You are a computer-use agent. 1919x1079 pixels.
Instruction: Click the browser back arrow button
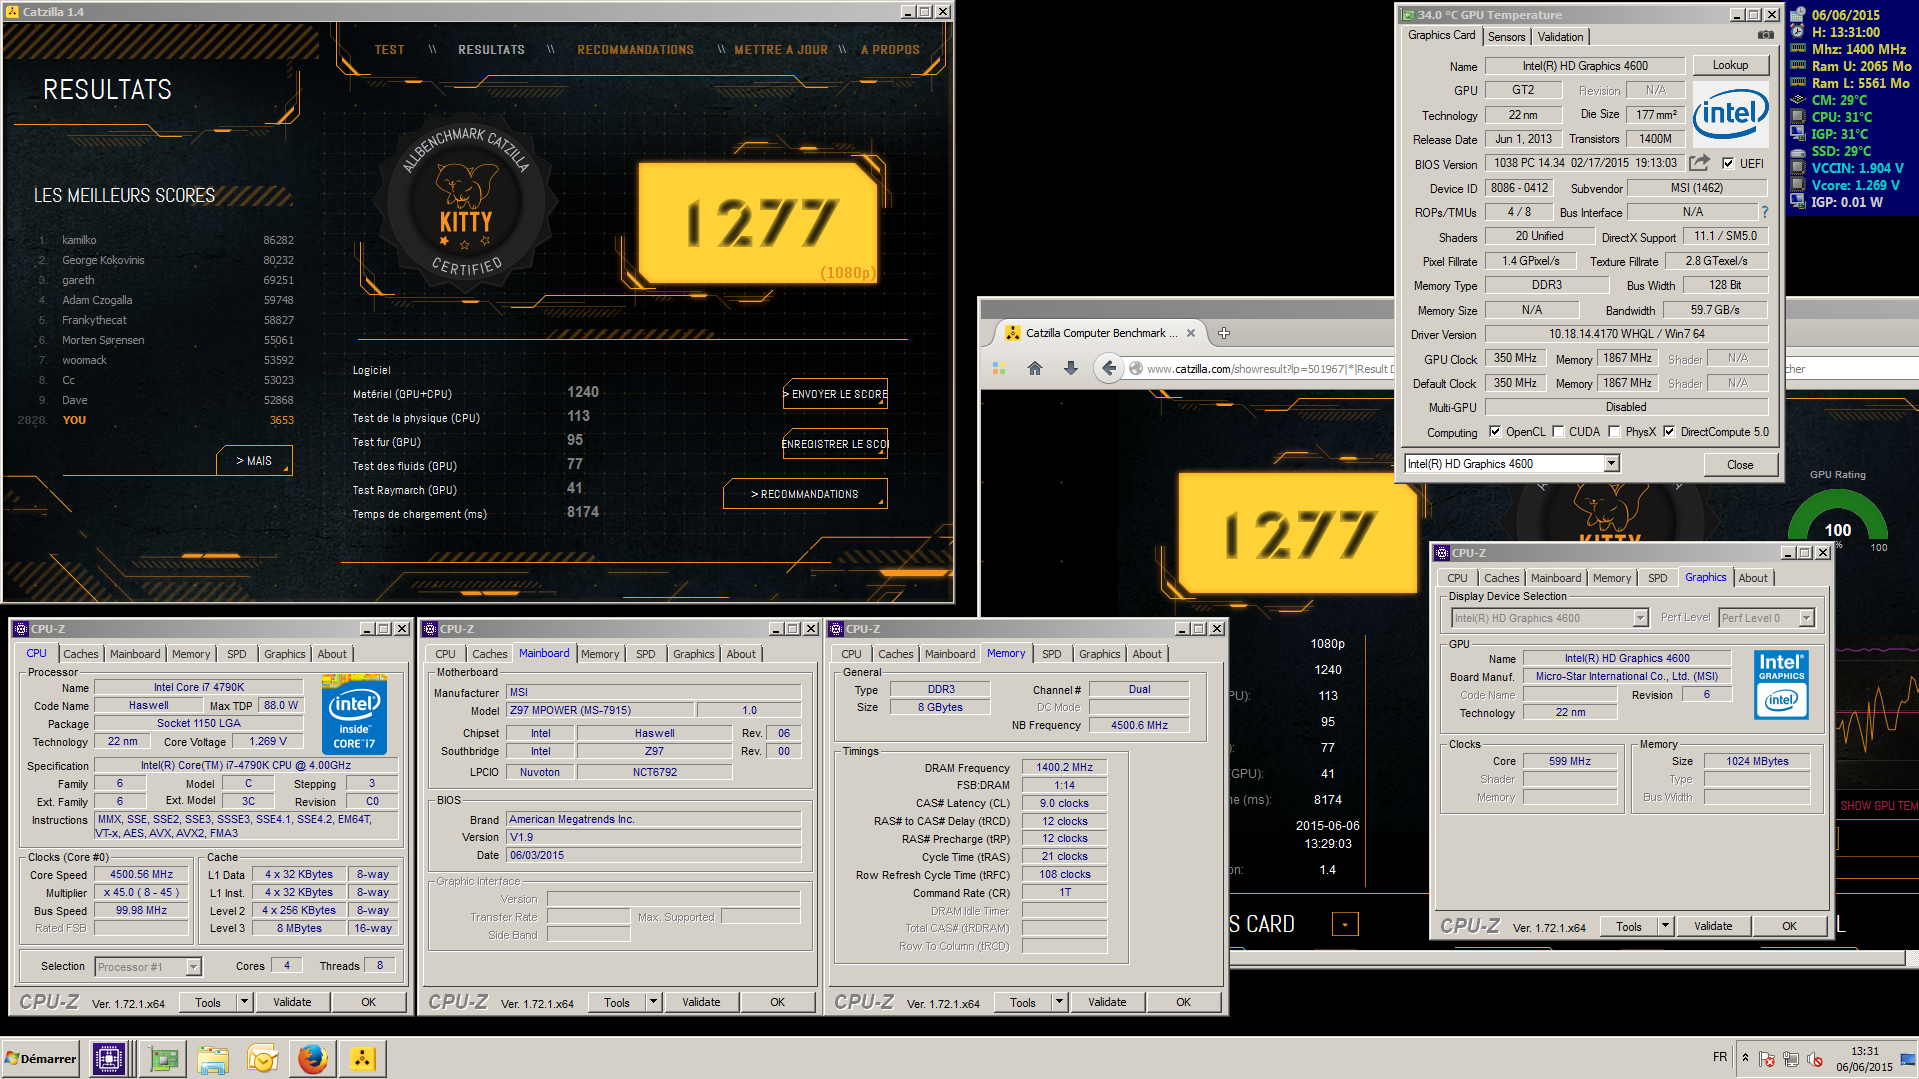tap(1108, 369)
